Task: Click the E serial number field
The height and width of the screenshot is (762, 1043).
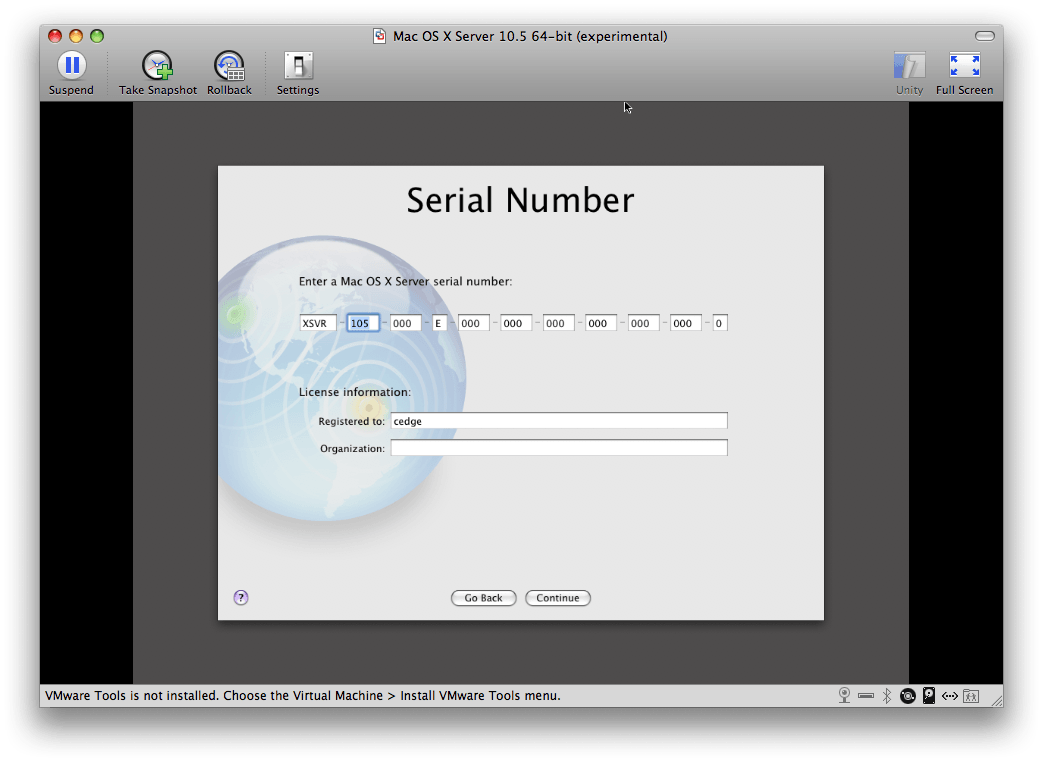Action: point(439,323)
